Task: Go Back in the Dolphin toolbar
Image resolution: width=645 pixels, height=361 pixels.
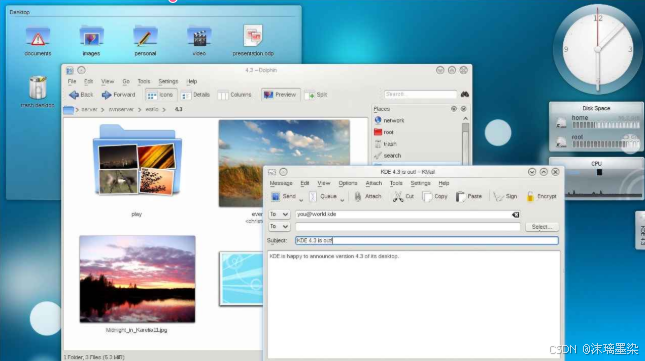Action: point(81,95)
